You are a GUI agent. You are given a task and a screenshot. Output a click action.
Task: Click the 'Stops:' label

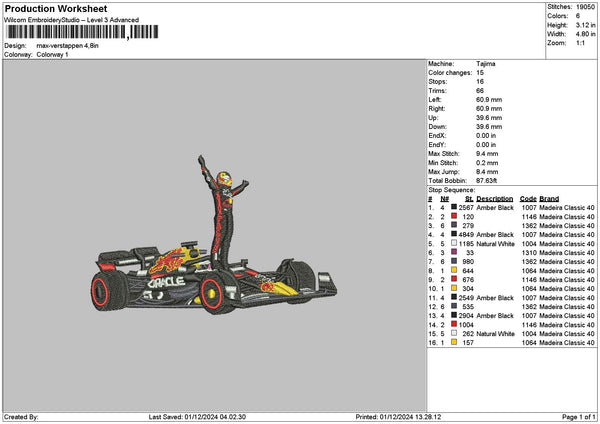[438, 82]
